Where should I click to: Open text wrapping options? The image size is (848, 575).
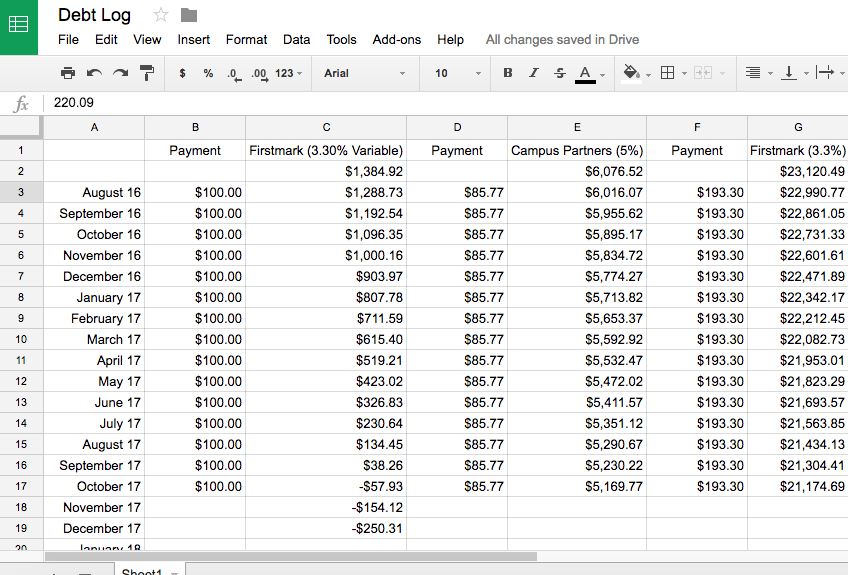pyautogui.click(x=825, y=72)
